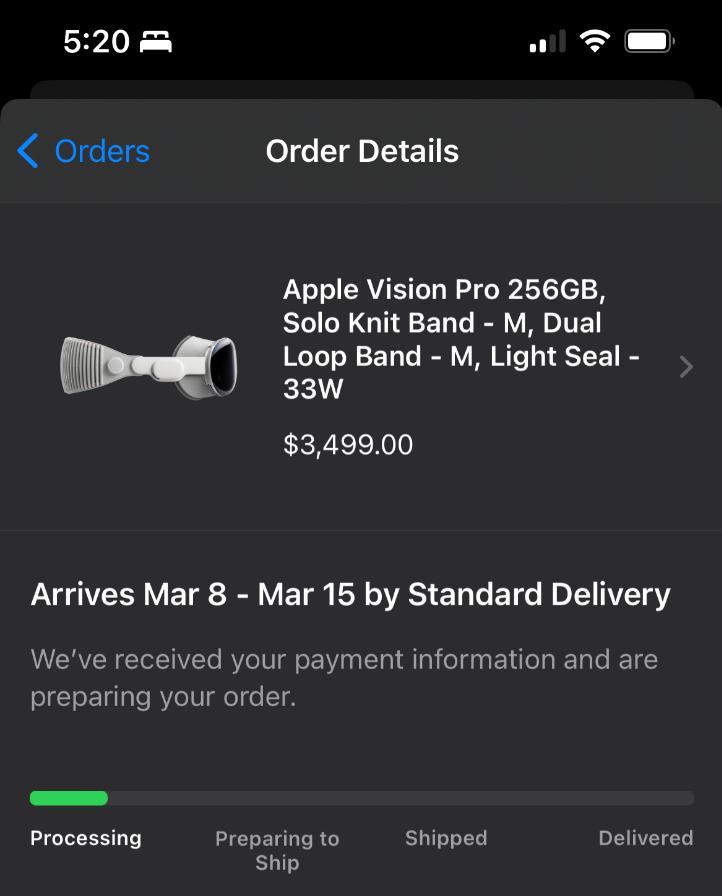Tap the unfilled gray part of progress bar
The image size is (722, 896).
pyautogui.click(x=400, y=798)
